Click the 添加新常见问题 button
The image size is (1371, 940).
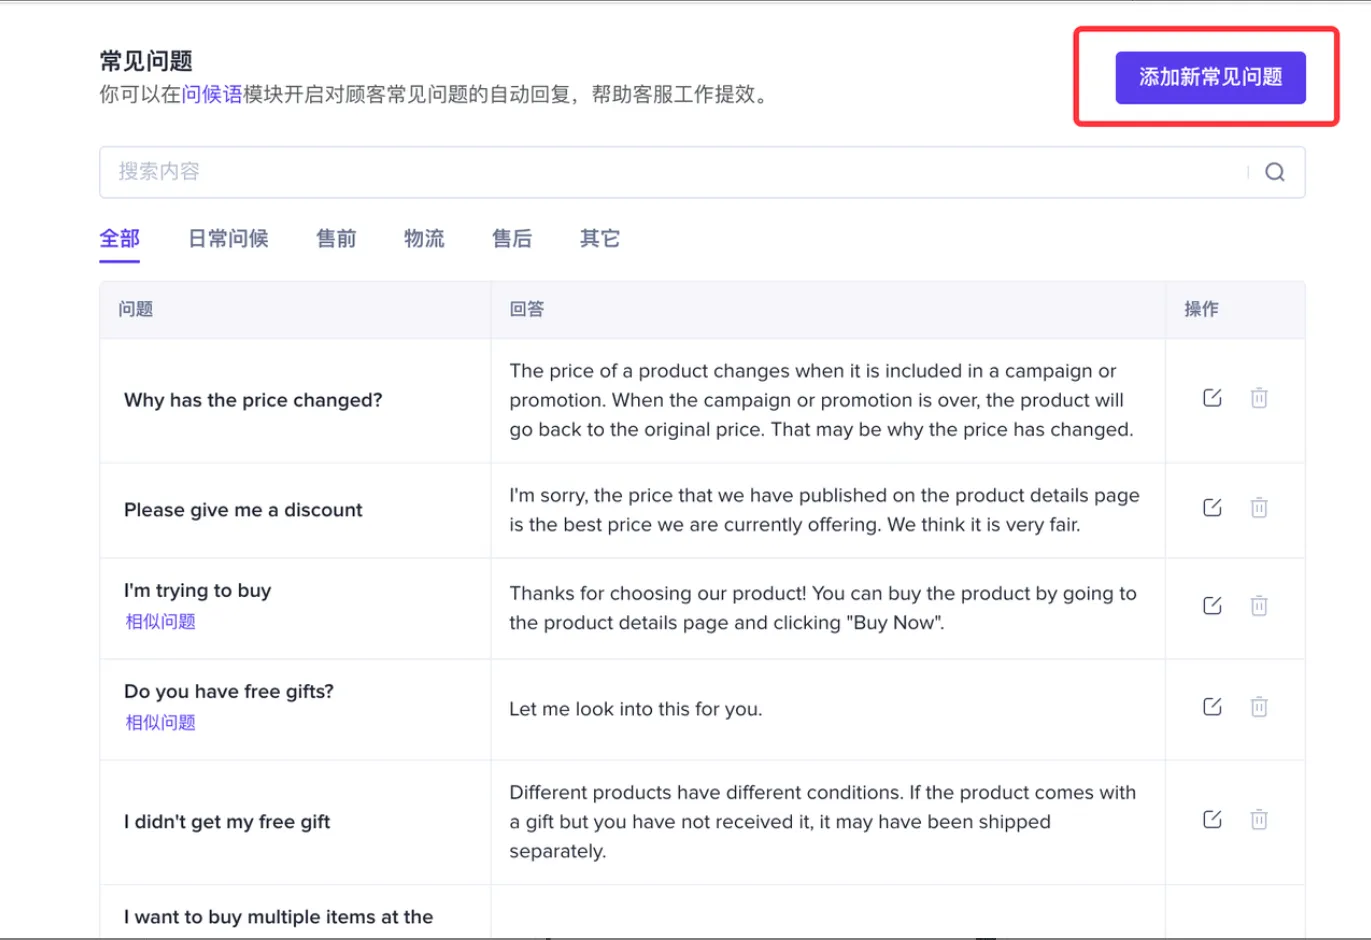(1210, 77)
